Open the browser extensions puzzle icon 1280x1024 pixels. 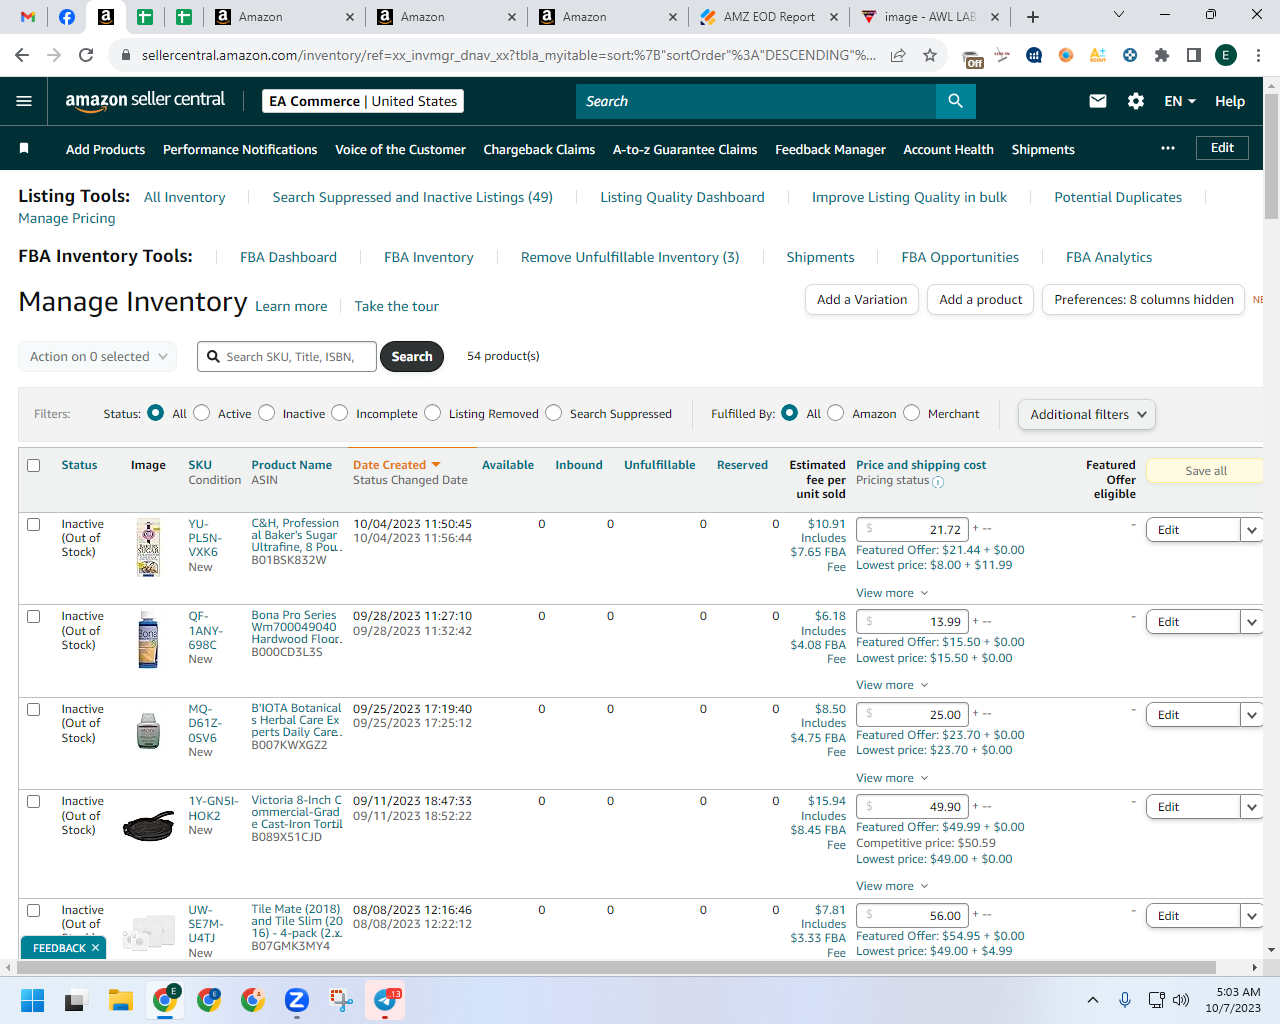1162,55
